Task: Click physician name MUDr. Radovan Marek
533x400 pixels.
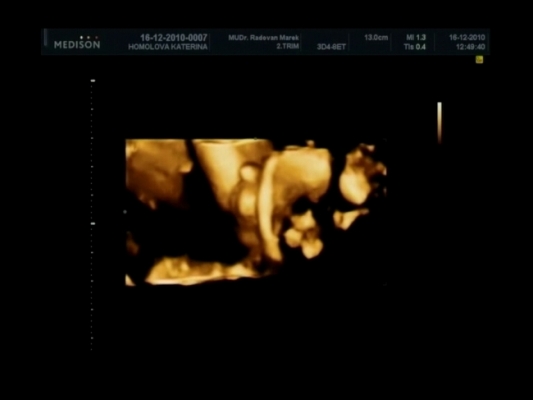Action: pyautogui.click(x=264, y=38)
